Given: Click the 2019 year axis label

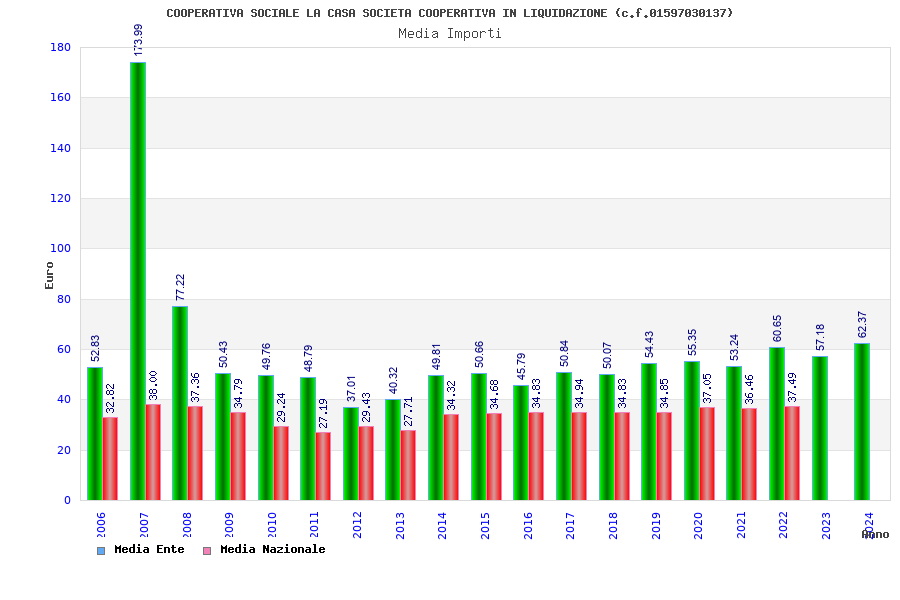Looking at the screenshot, I should [656, 525].
